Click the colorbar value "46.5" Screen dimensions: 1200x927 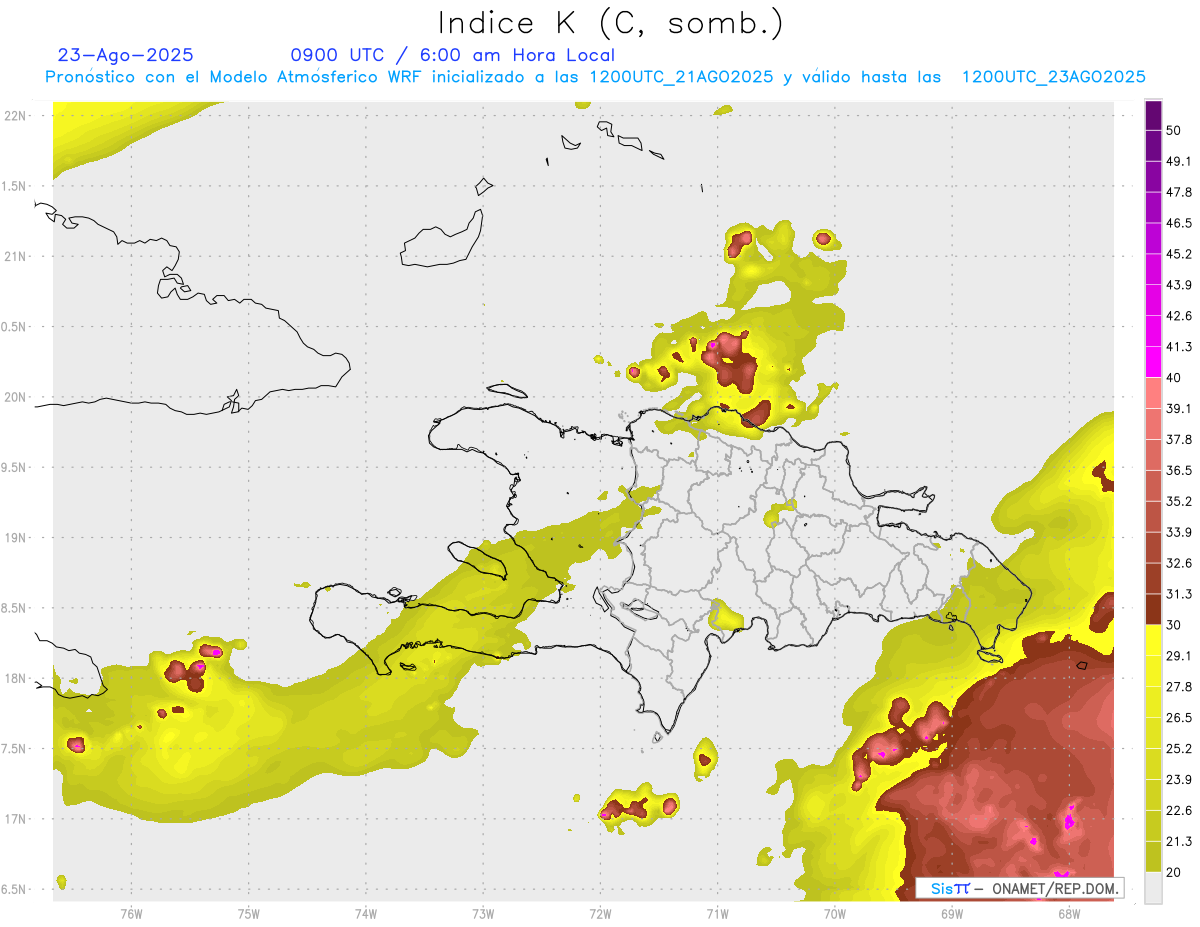click(x=1179, y=223)
